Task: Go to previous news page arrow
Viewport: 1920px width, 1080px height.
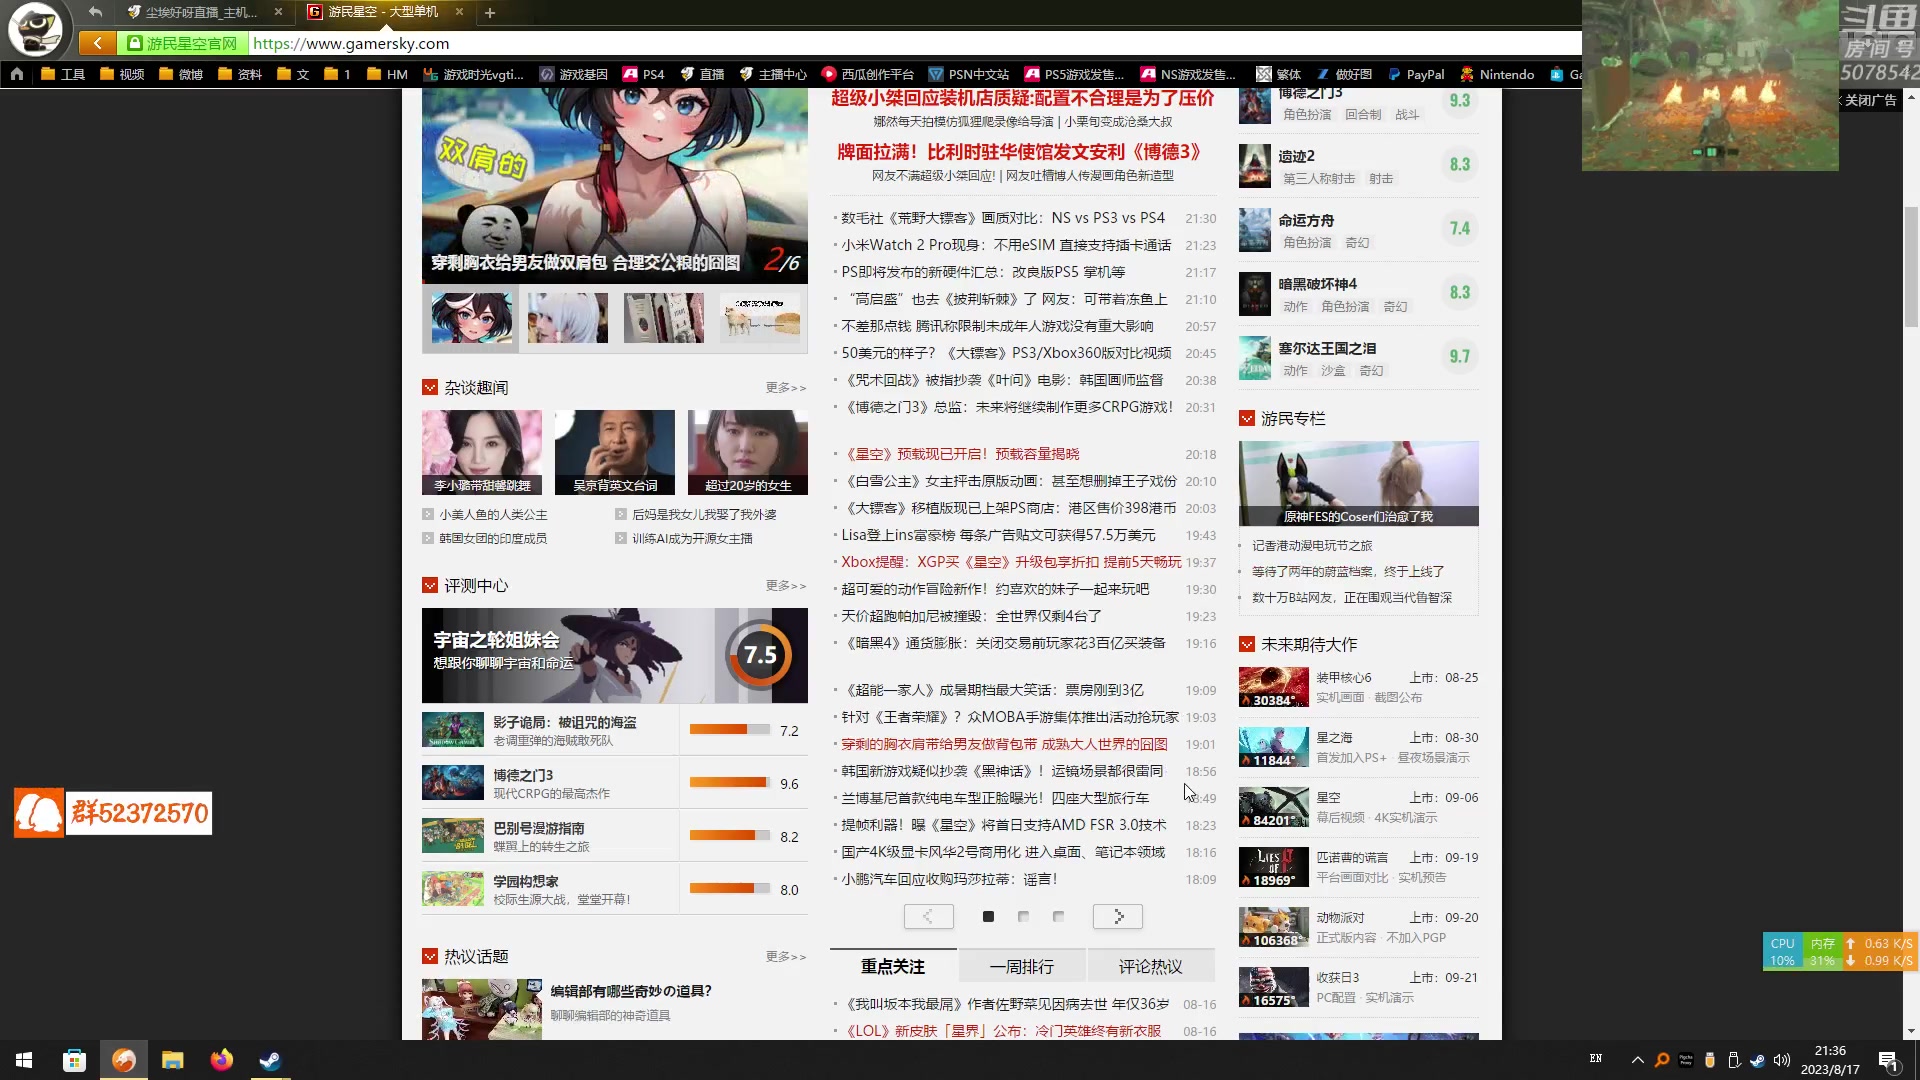Action: click(928, 916)
